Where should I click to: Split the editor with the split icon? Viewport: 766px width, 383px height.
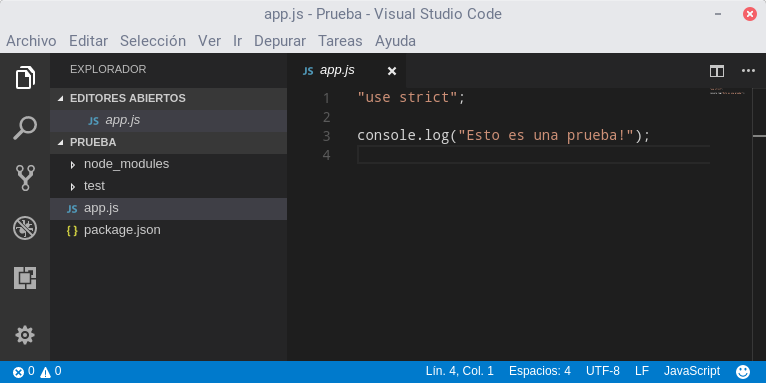pyautogui.click(x=717, y=71)
